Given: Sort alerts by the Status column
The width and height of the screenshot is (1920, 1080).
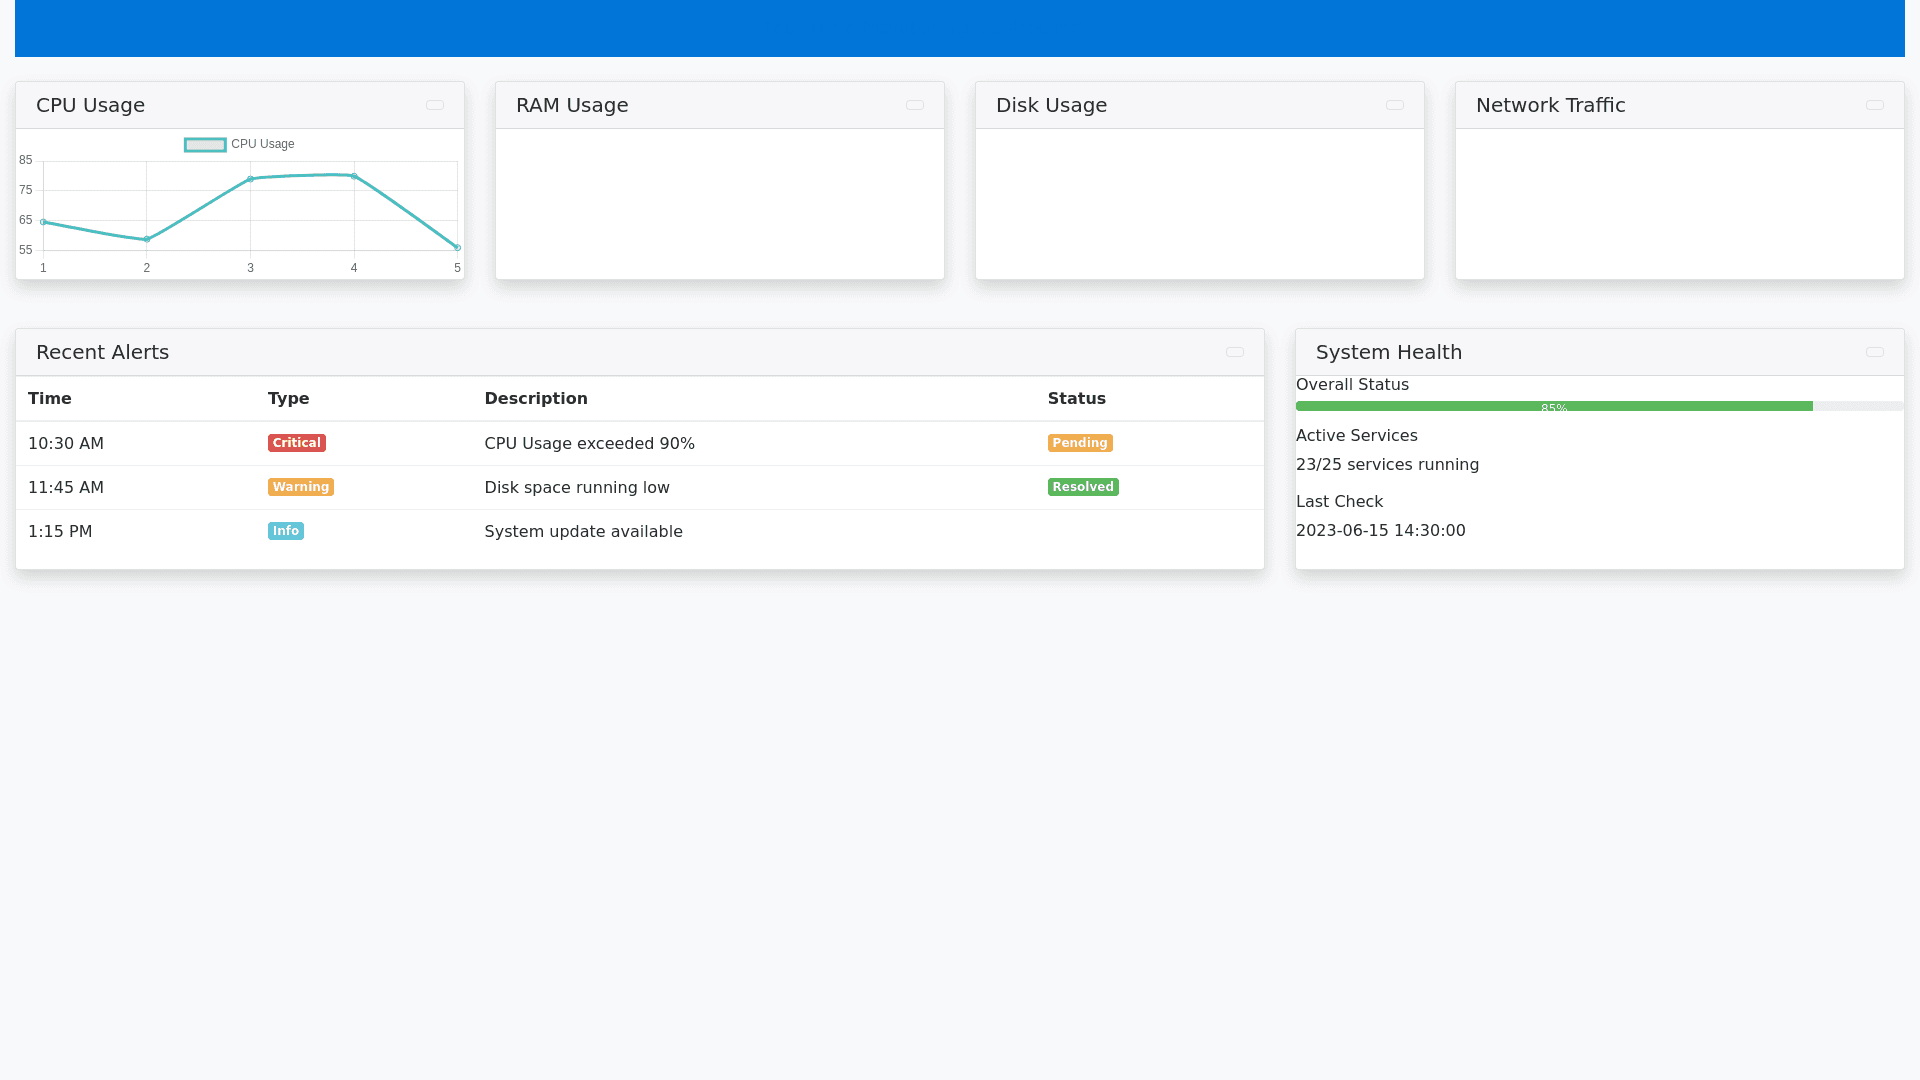Looking at the screenshot, I should pos(1076,398).
